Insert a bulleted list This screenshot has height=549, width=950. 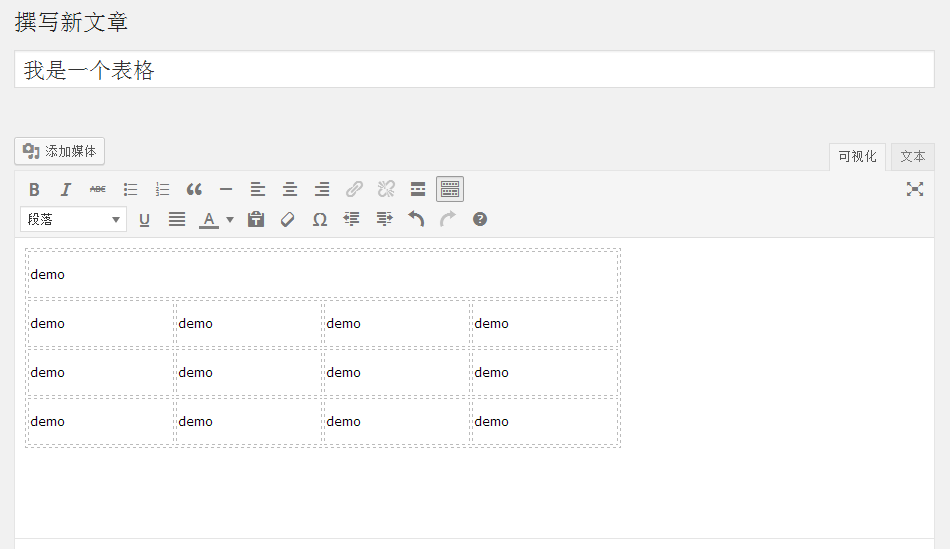click(130, 190)
